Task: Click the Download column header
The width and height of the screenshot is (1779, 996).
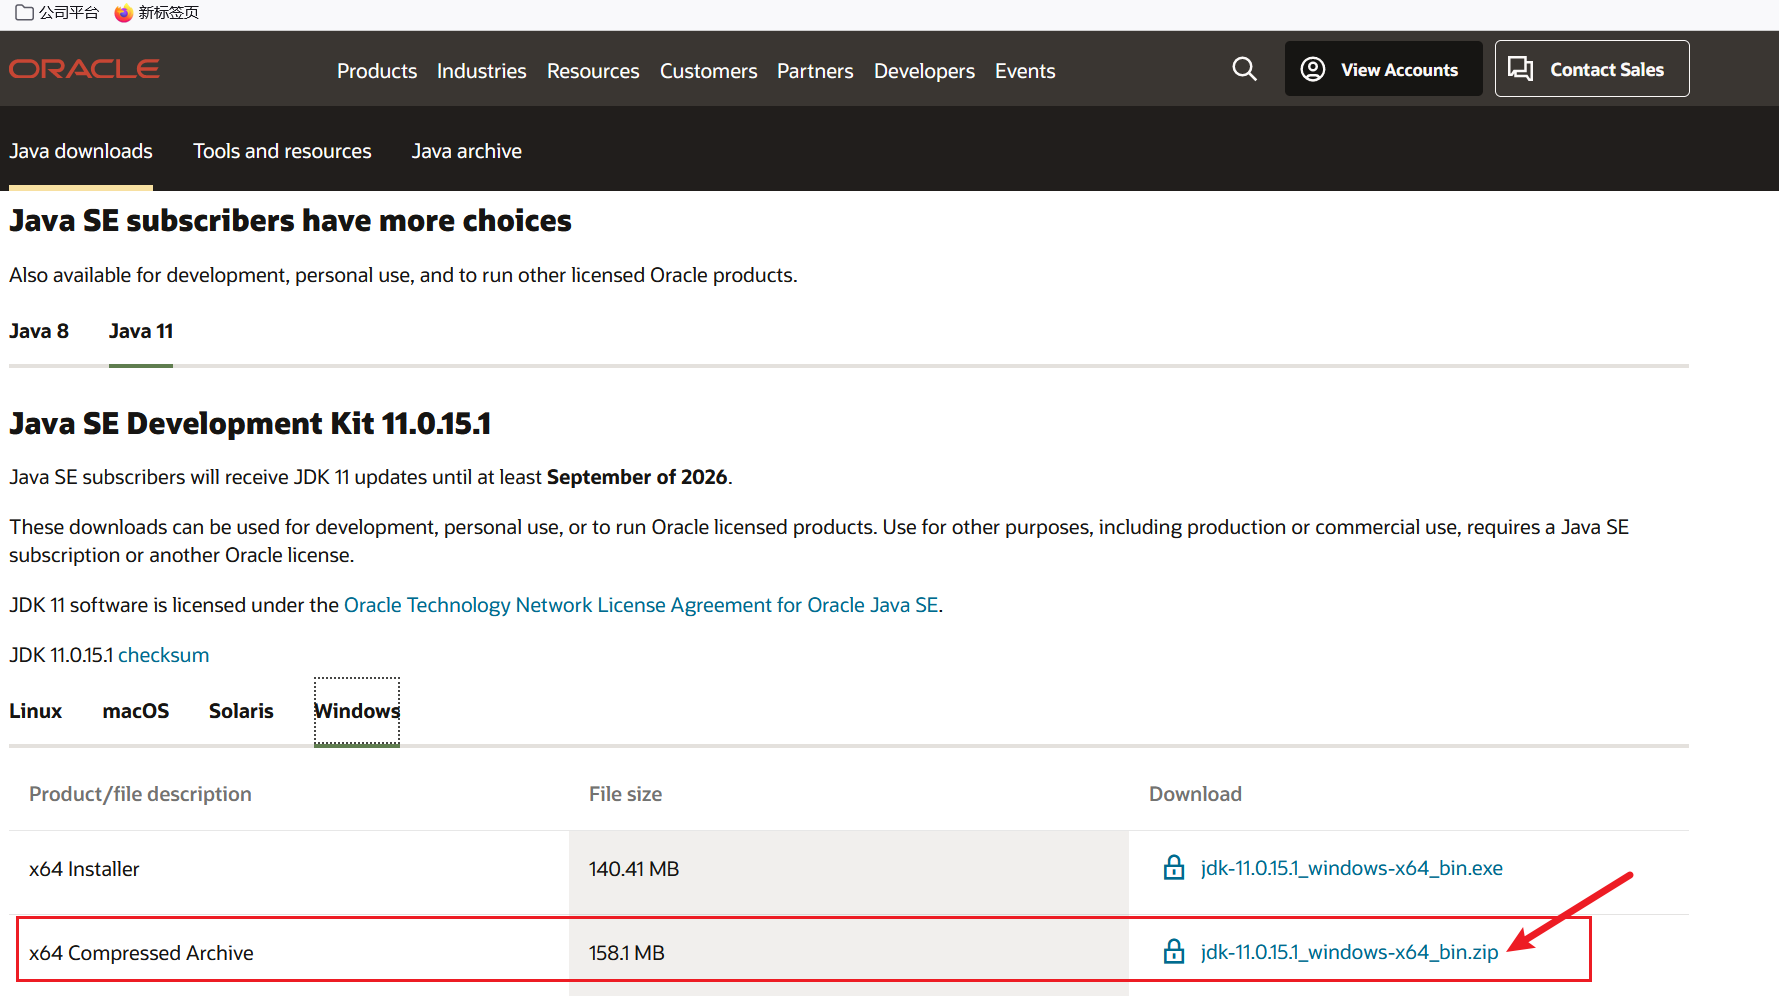Action: pos(1195,794)
